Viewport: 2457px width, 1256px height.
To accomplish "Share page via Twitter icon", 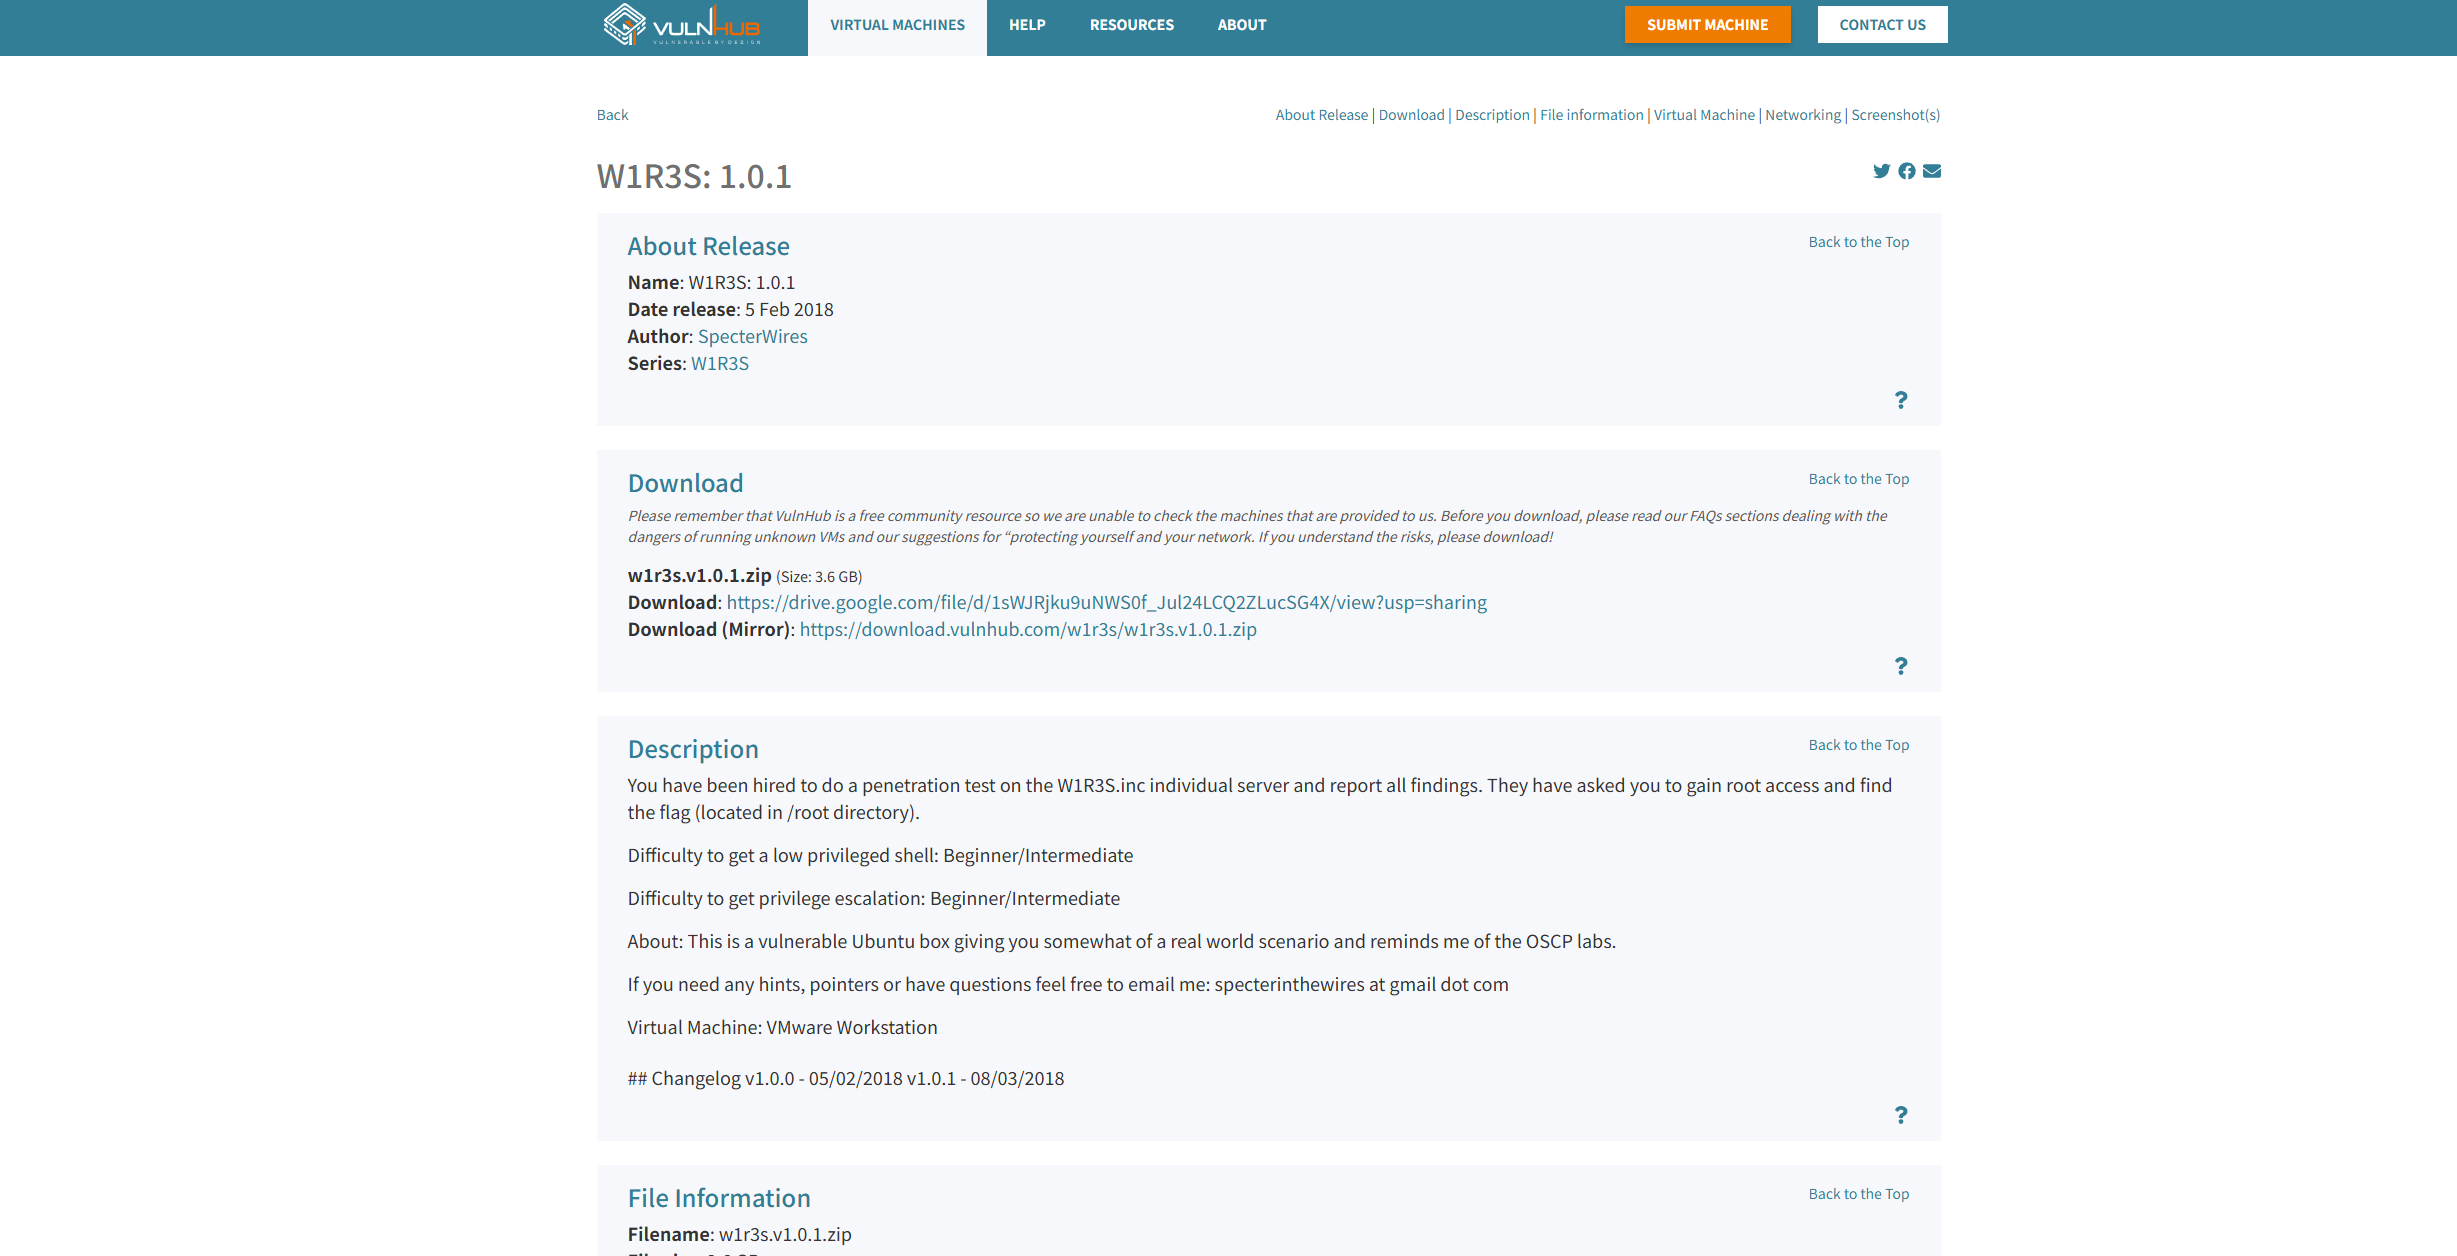I will (x=1881, y=171).
